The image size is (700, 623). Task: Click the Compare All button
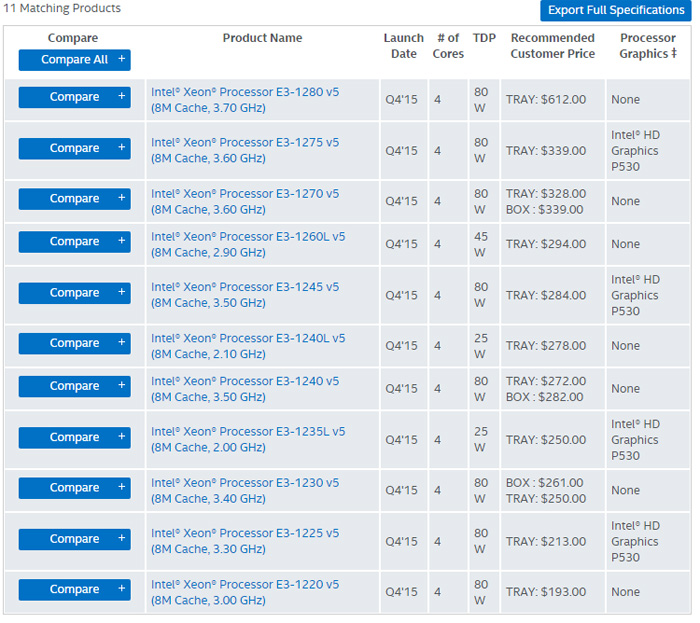[75, 60]
